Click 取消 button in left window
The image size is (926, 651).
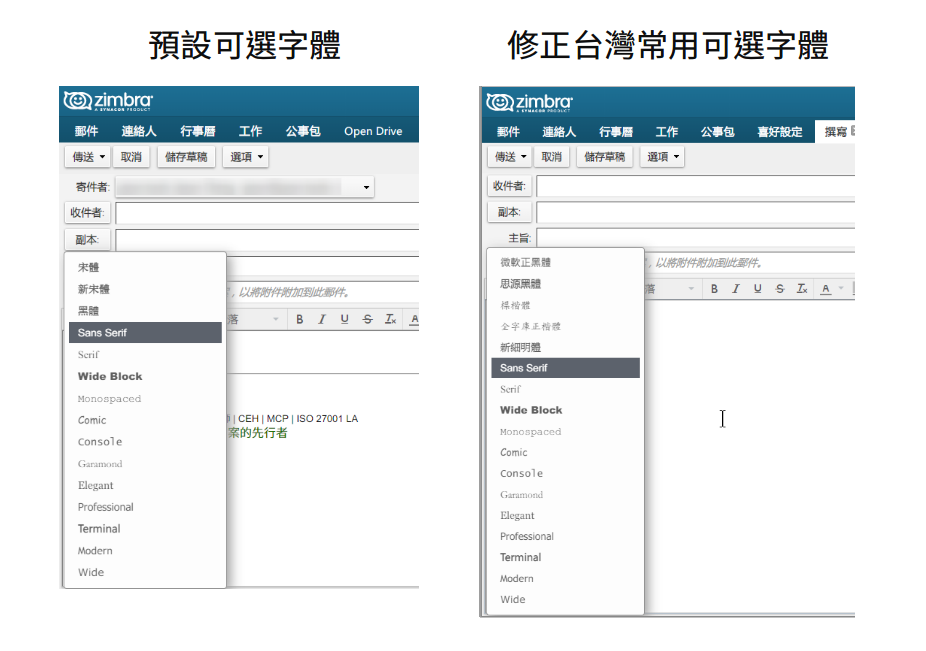(x=131, y=157)
